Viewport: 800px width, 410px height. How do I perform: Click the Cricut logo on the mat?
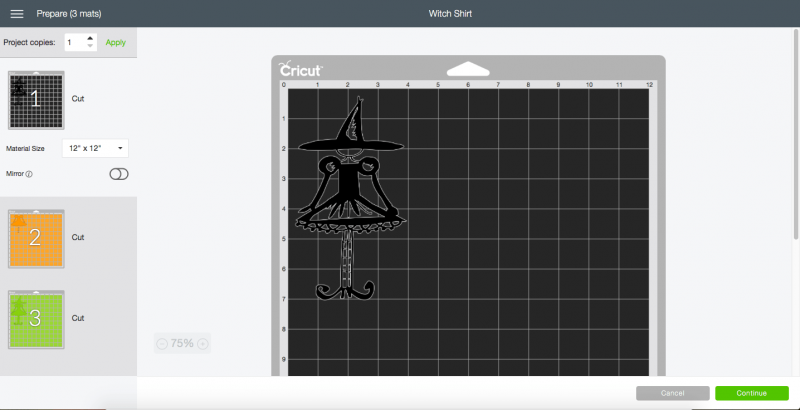point(300,70)
